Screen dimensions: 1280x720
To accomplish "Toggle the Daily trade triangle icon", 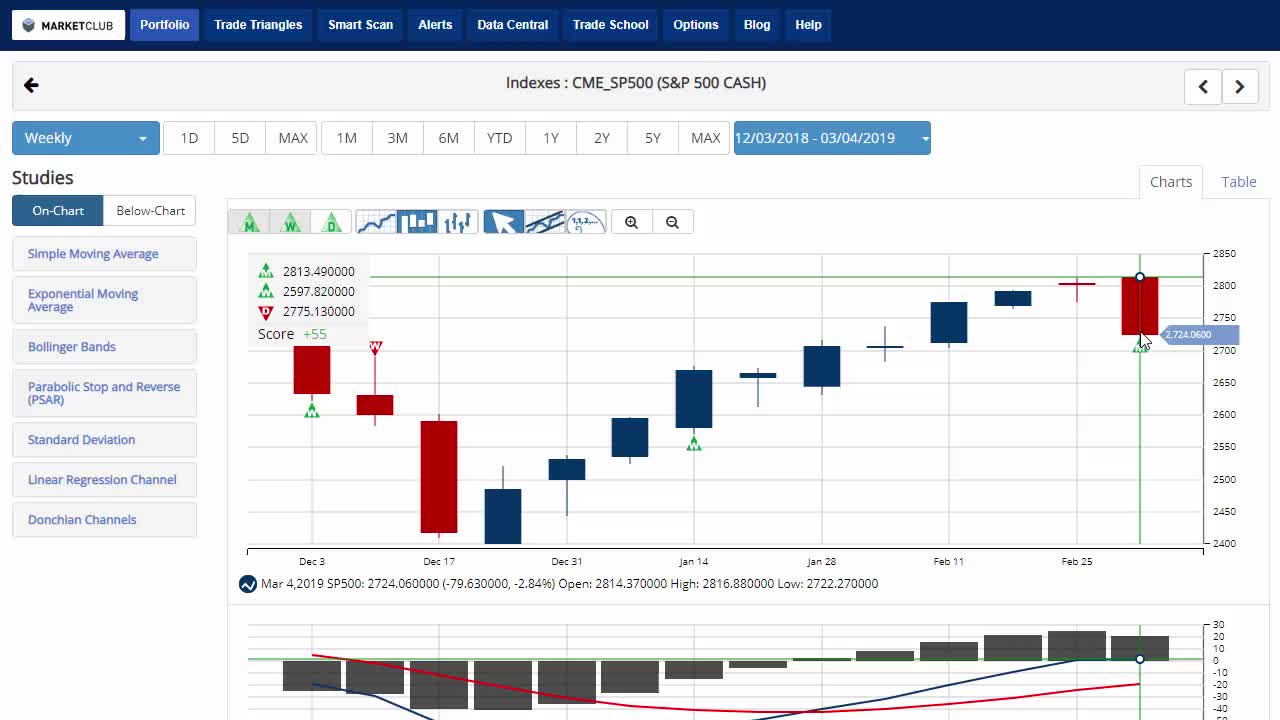I will [x=332, y=222].
